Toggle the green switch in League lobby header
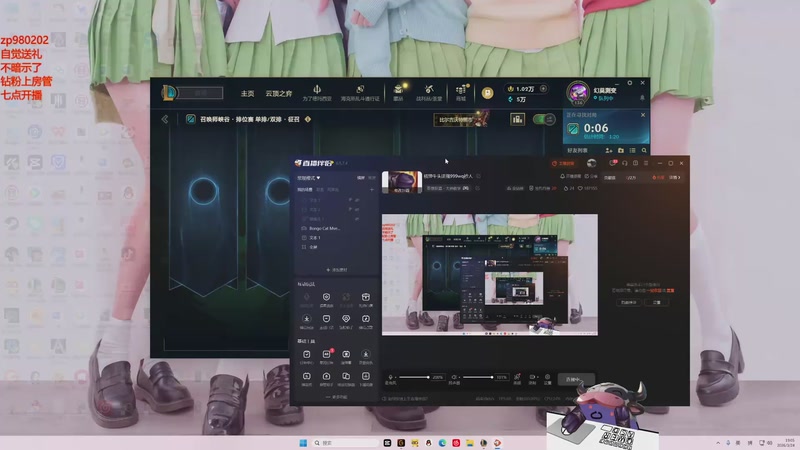This screenshot has height=450, width=800. (x=543, y=119)
